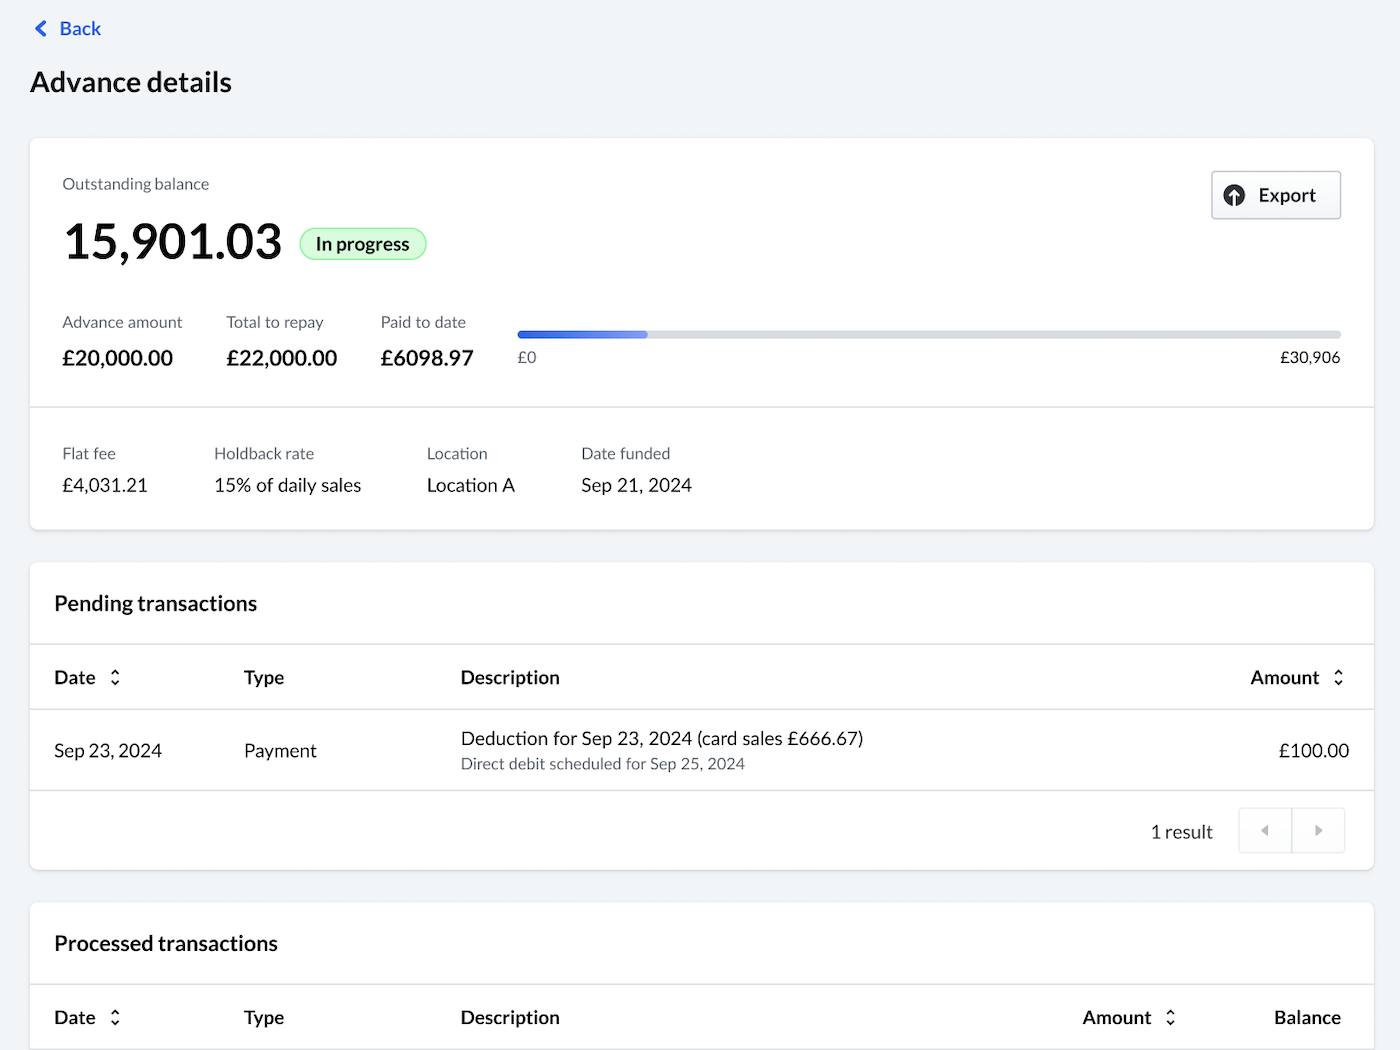The width and height of the screenshot is (1400, 1050).
Task: Click the Amount sort icon in Processed transactions
Action: click(x=1170, y=1017)
